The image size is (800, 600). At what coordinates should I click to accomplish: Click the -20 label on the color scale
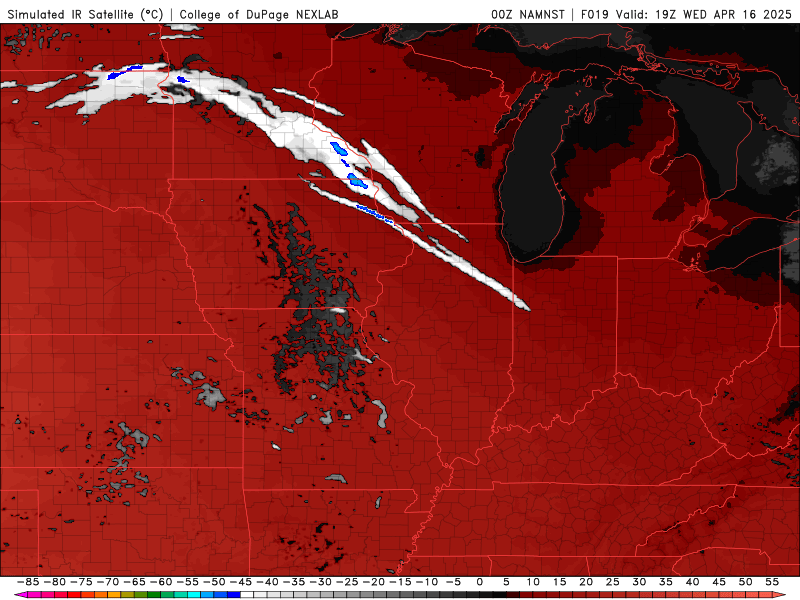click(373, 582)
